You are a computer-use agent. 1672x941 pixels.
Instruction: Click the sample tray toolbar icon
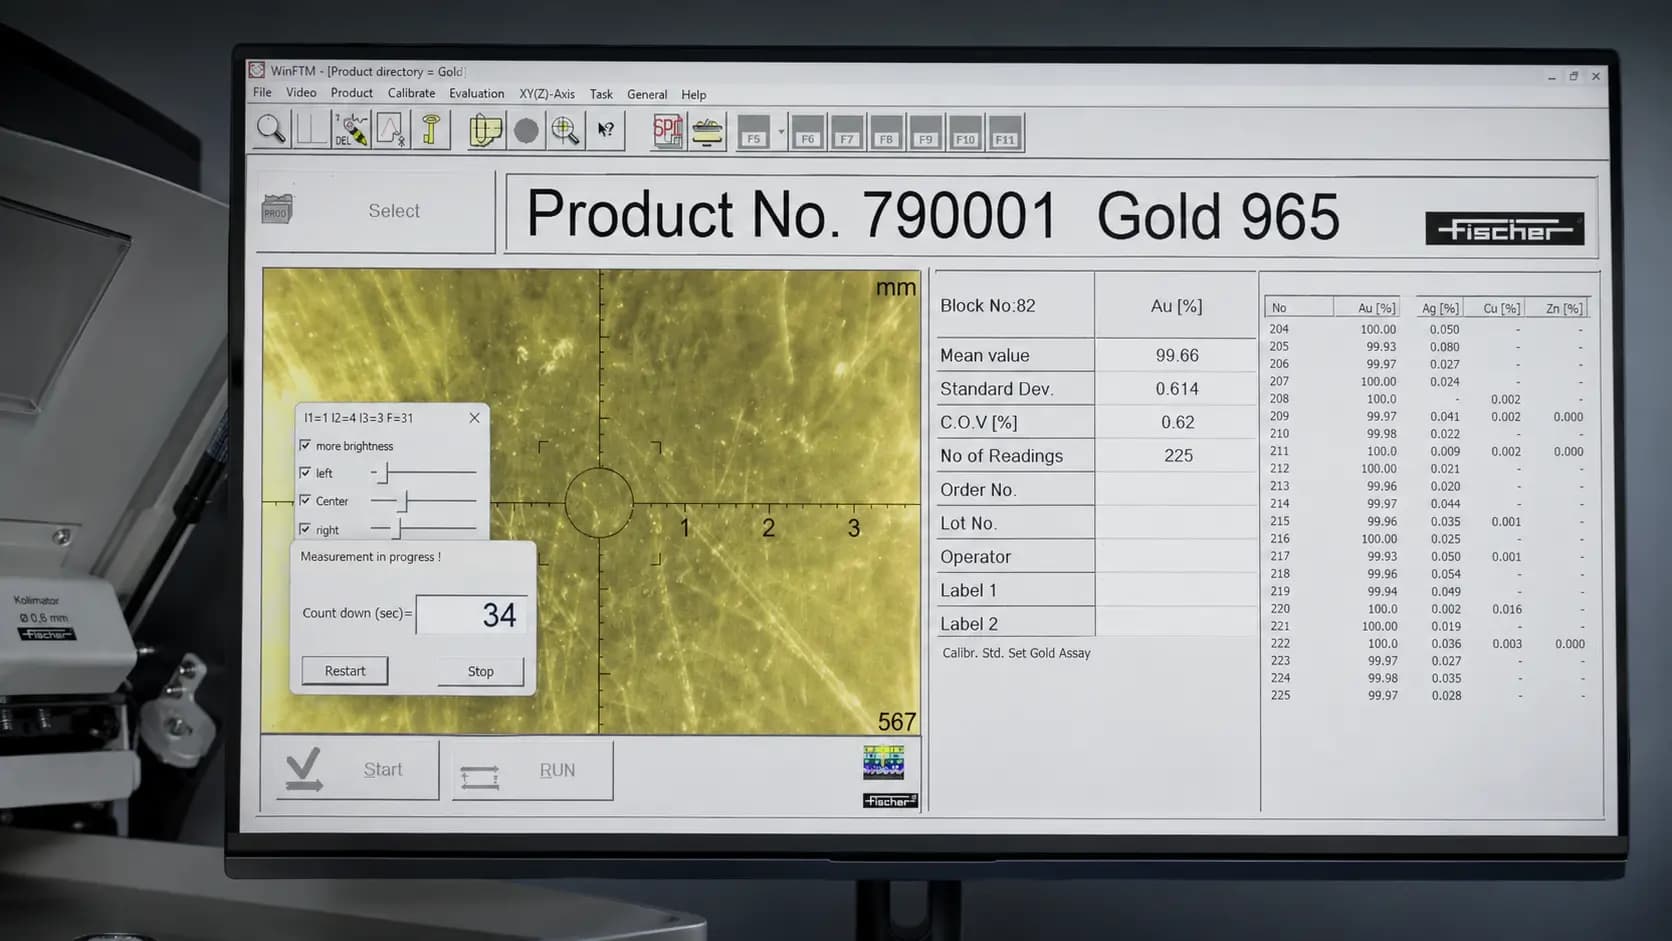(x=707, y=132)
